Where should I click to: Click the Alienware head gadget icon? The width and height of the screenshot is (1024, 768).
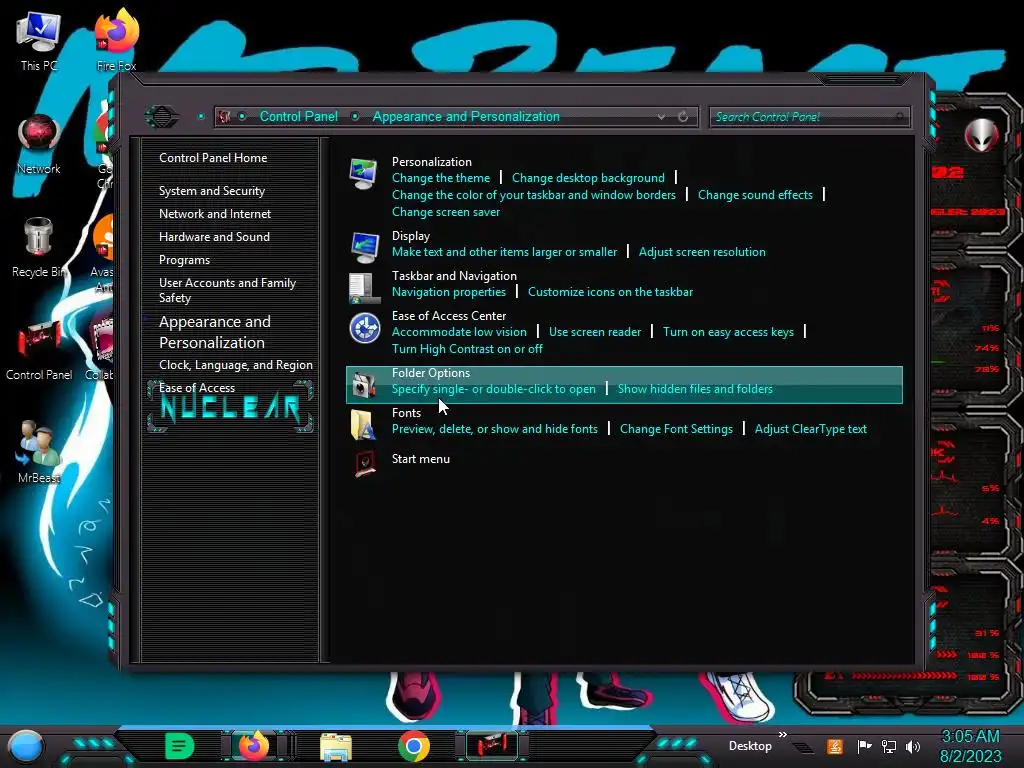pyautogui.click(x=981, y=135)
